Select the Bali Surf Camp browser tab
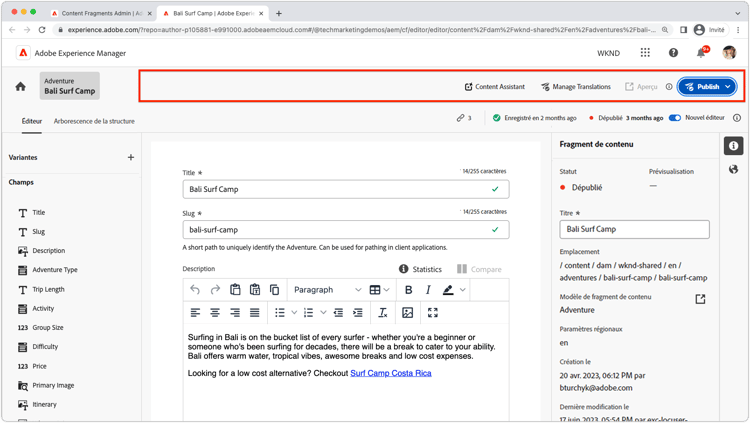The height and width of the screenshot is (423, 750). click(x=213, y=13)
